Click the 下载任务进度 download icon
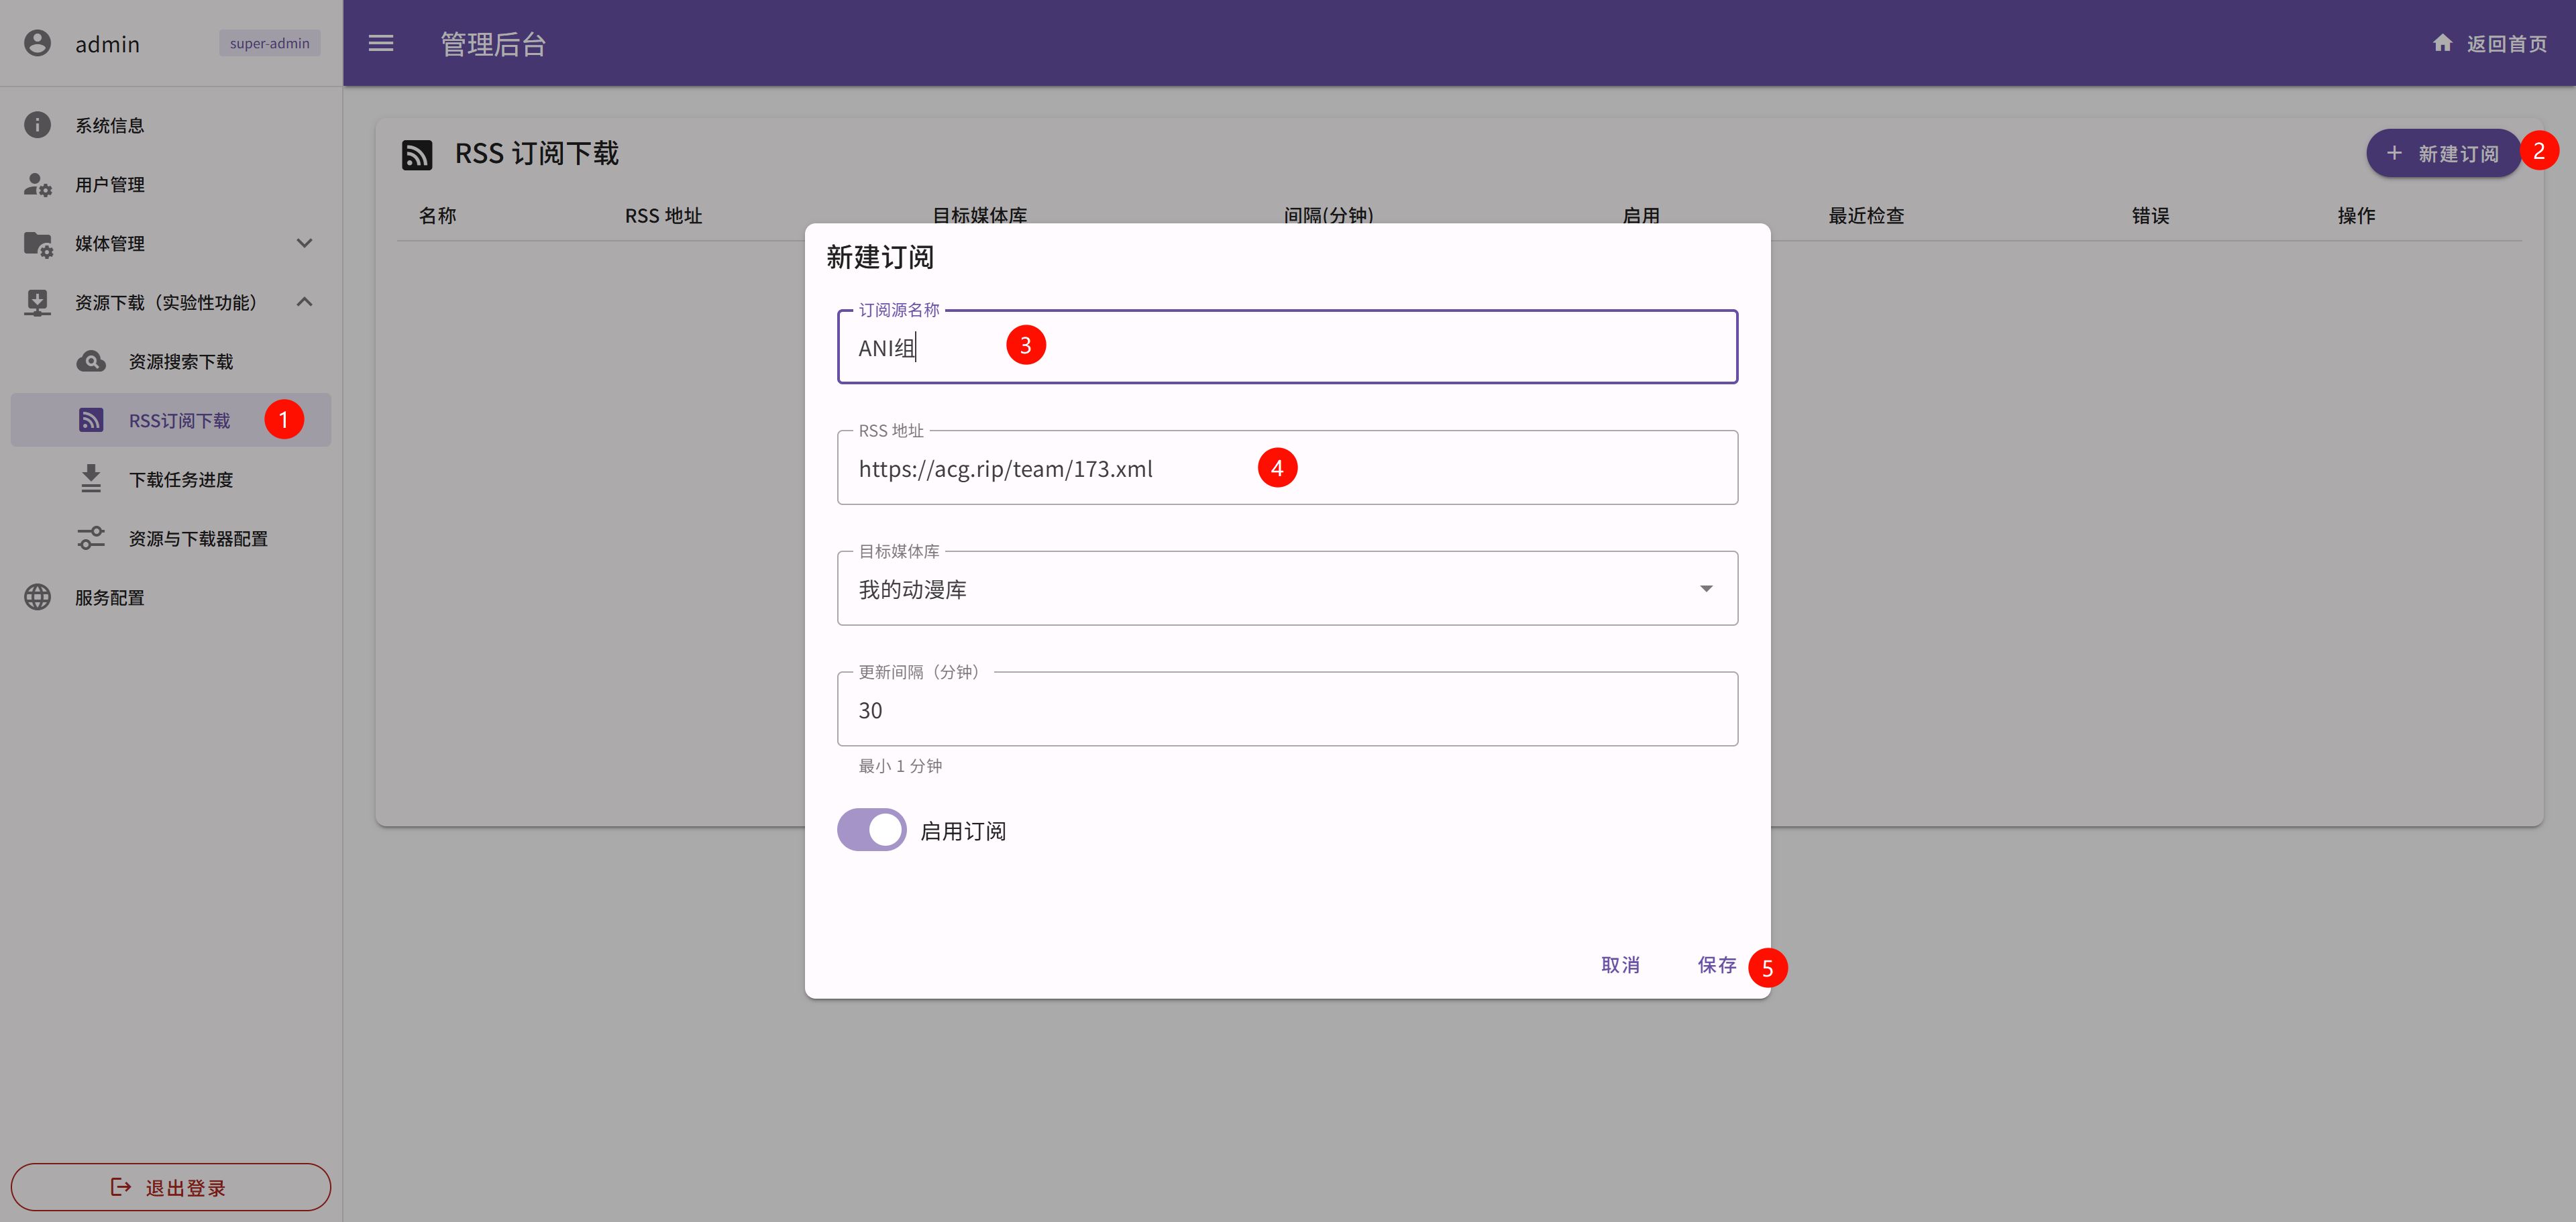 (x=91, y=479)
